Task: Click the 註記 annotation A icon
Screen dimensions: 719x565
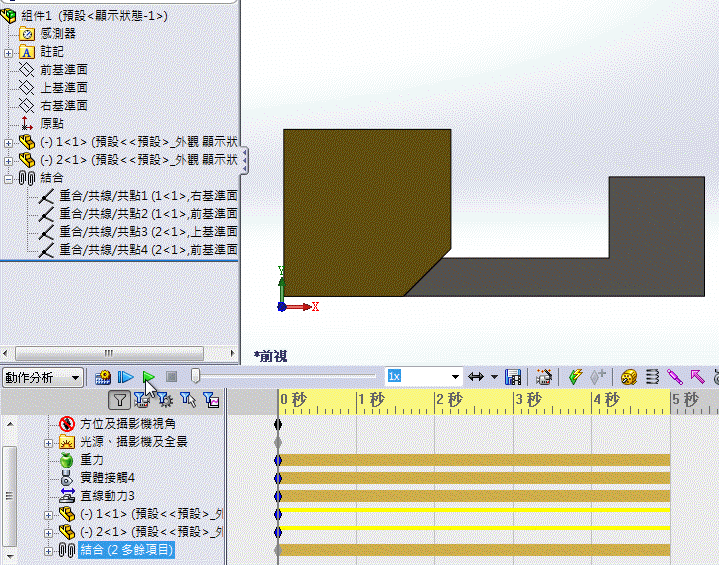Action: point(27,52)
